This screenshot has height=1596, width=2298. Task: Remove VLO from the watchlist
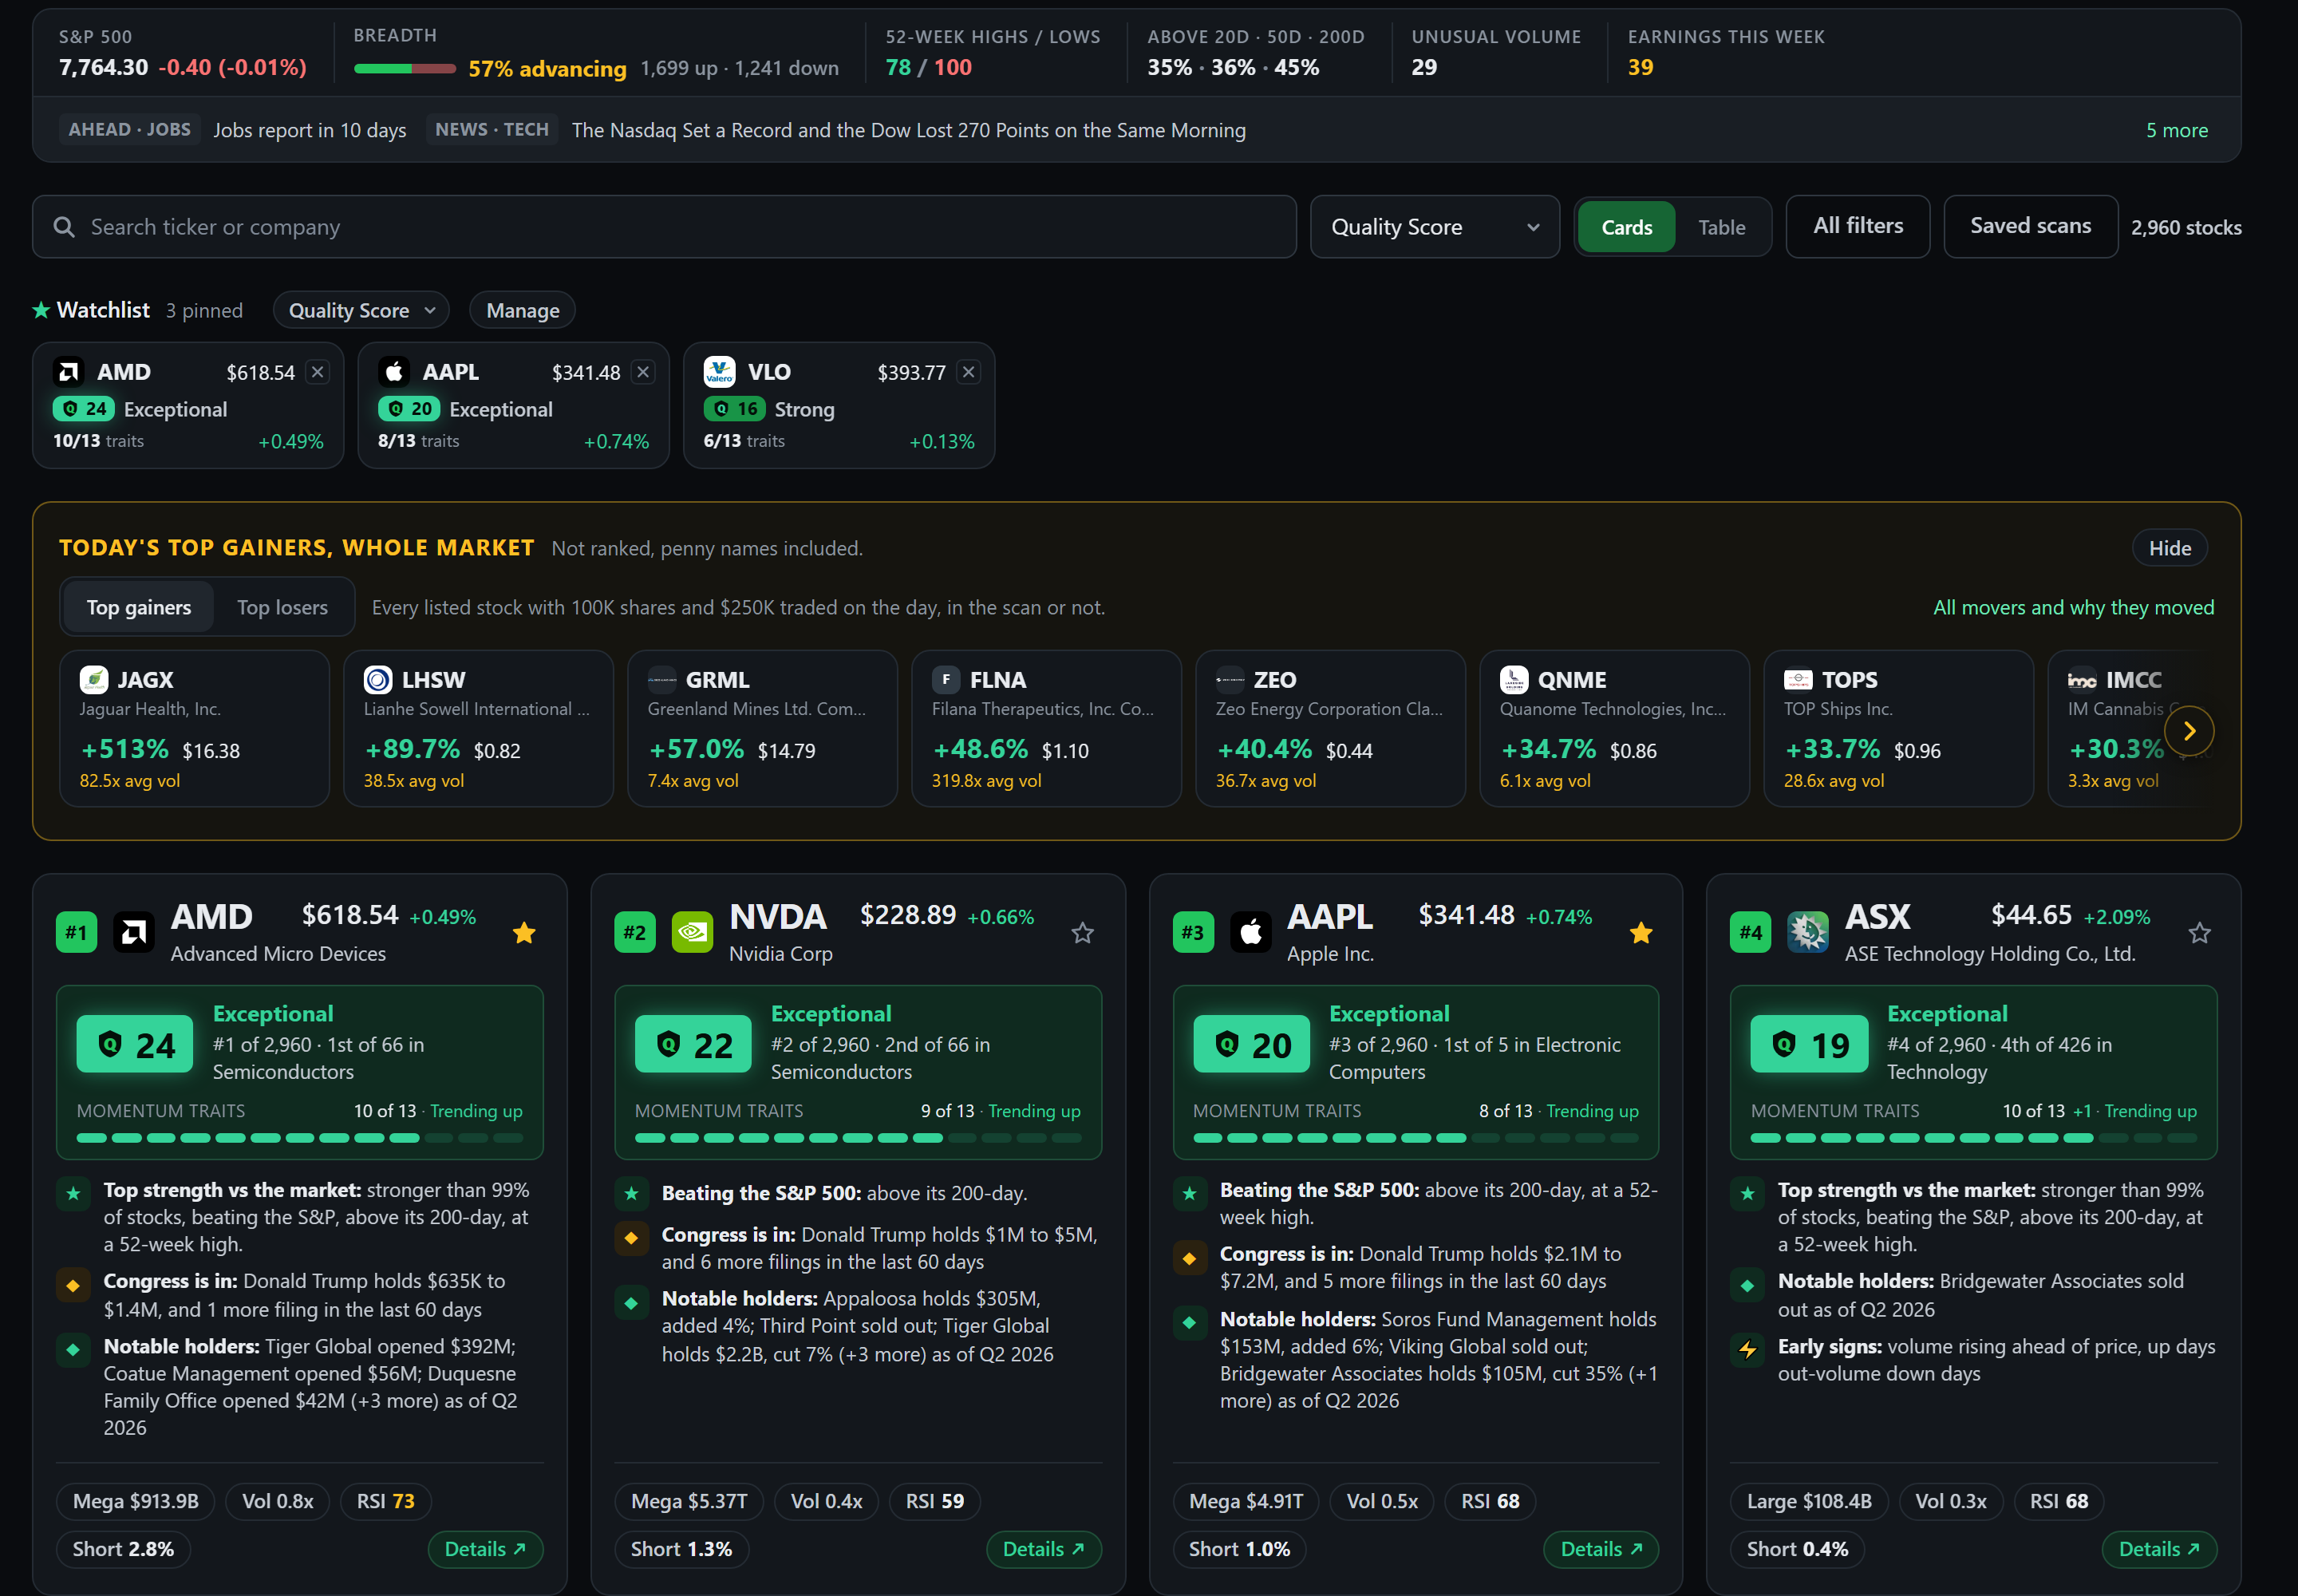tap(968, 372)
